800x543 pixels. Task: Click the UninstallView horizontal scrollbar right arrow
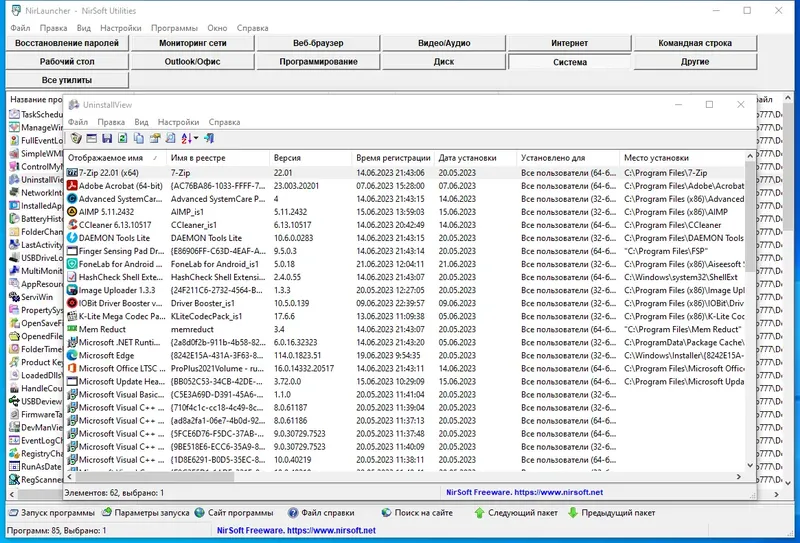pos(739,477)
